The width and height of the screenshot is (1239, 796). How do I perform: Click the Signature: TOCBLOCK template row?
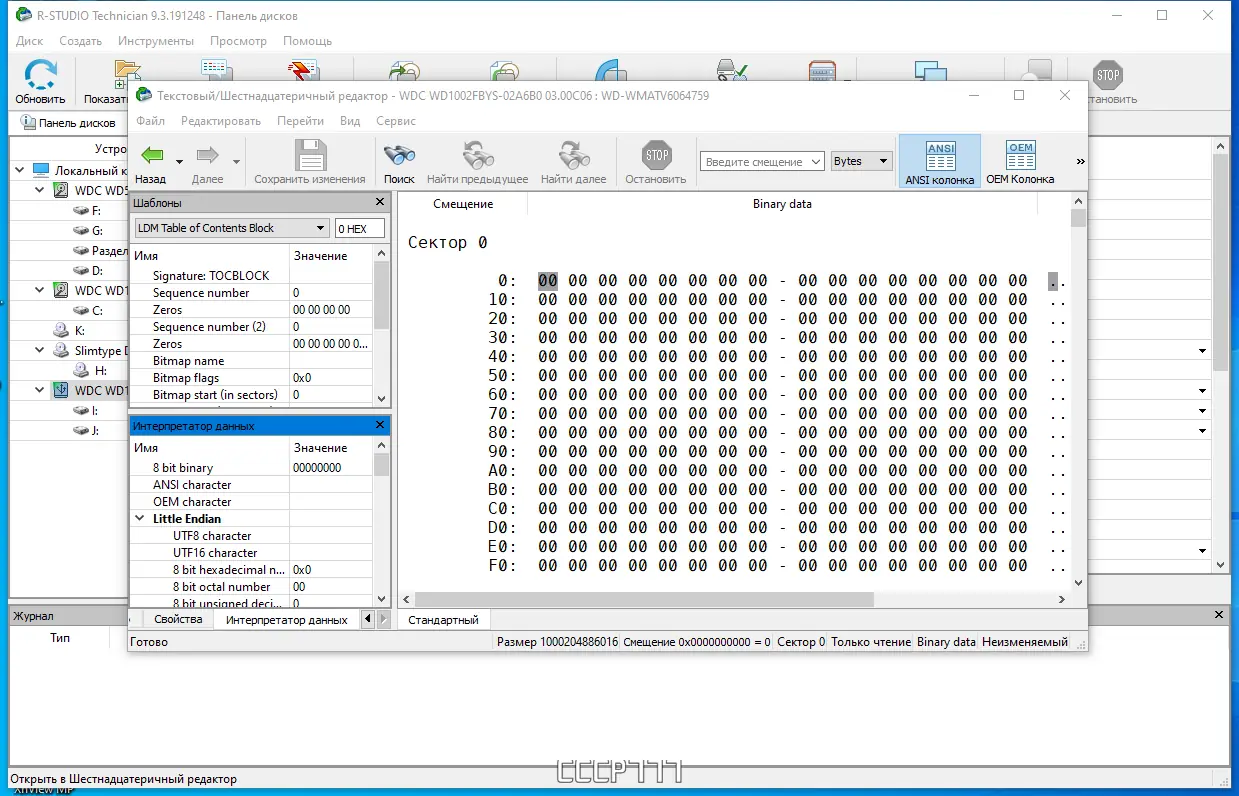[252, 276]
